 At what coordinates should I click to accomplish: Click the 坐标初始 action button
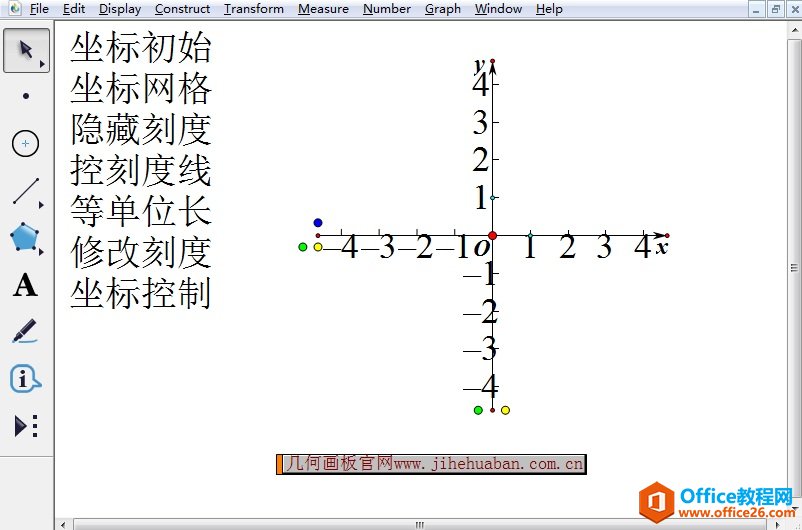coord(141,48)
